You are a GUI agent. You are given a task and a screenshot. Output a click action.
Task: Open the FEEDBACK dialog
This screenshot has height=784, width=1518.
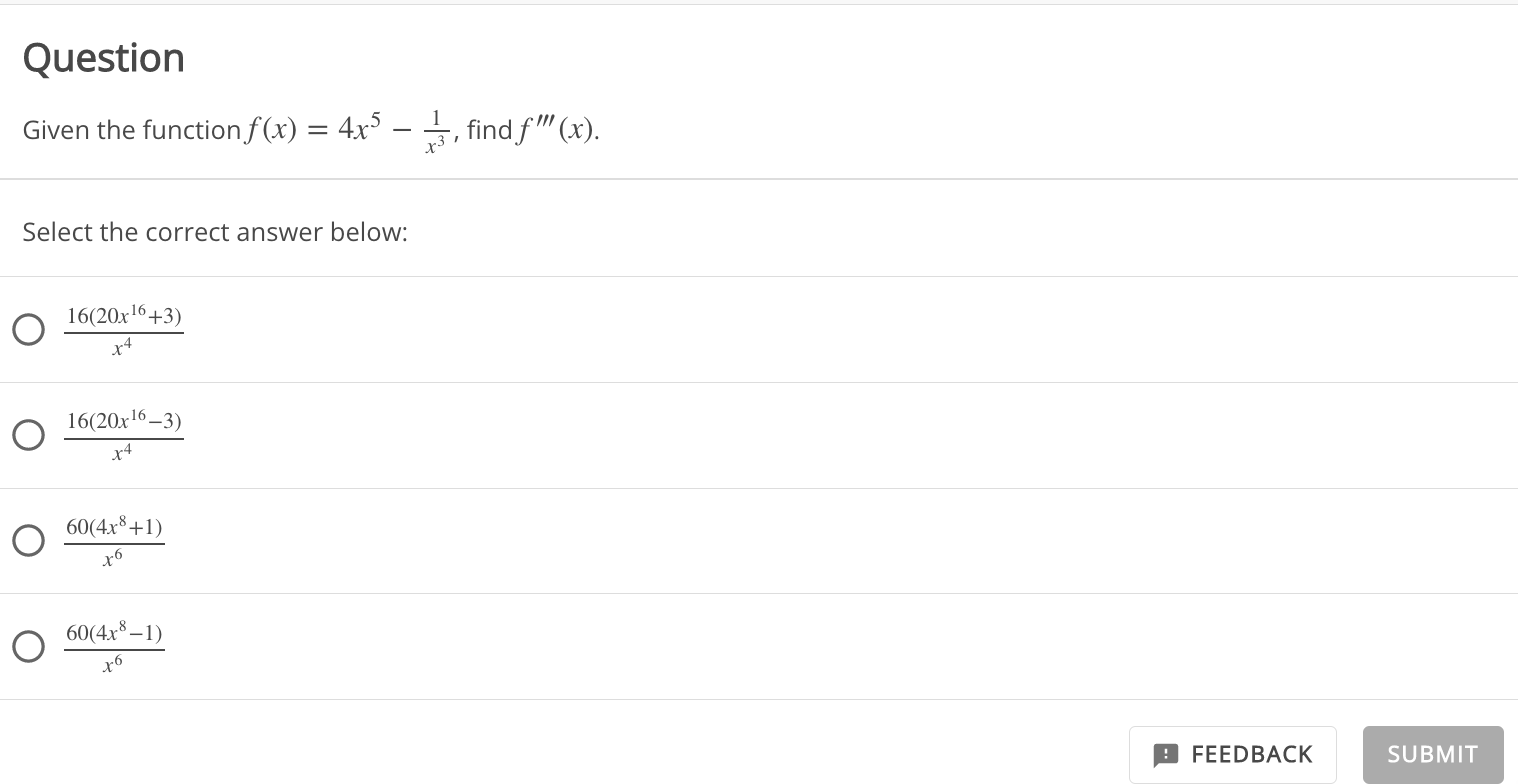(x=1233, y=754)
